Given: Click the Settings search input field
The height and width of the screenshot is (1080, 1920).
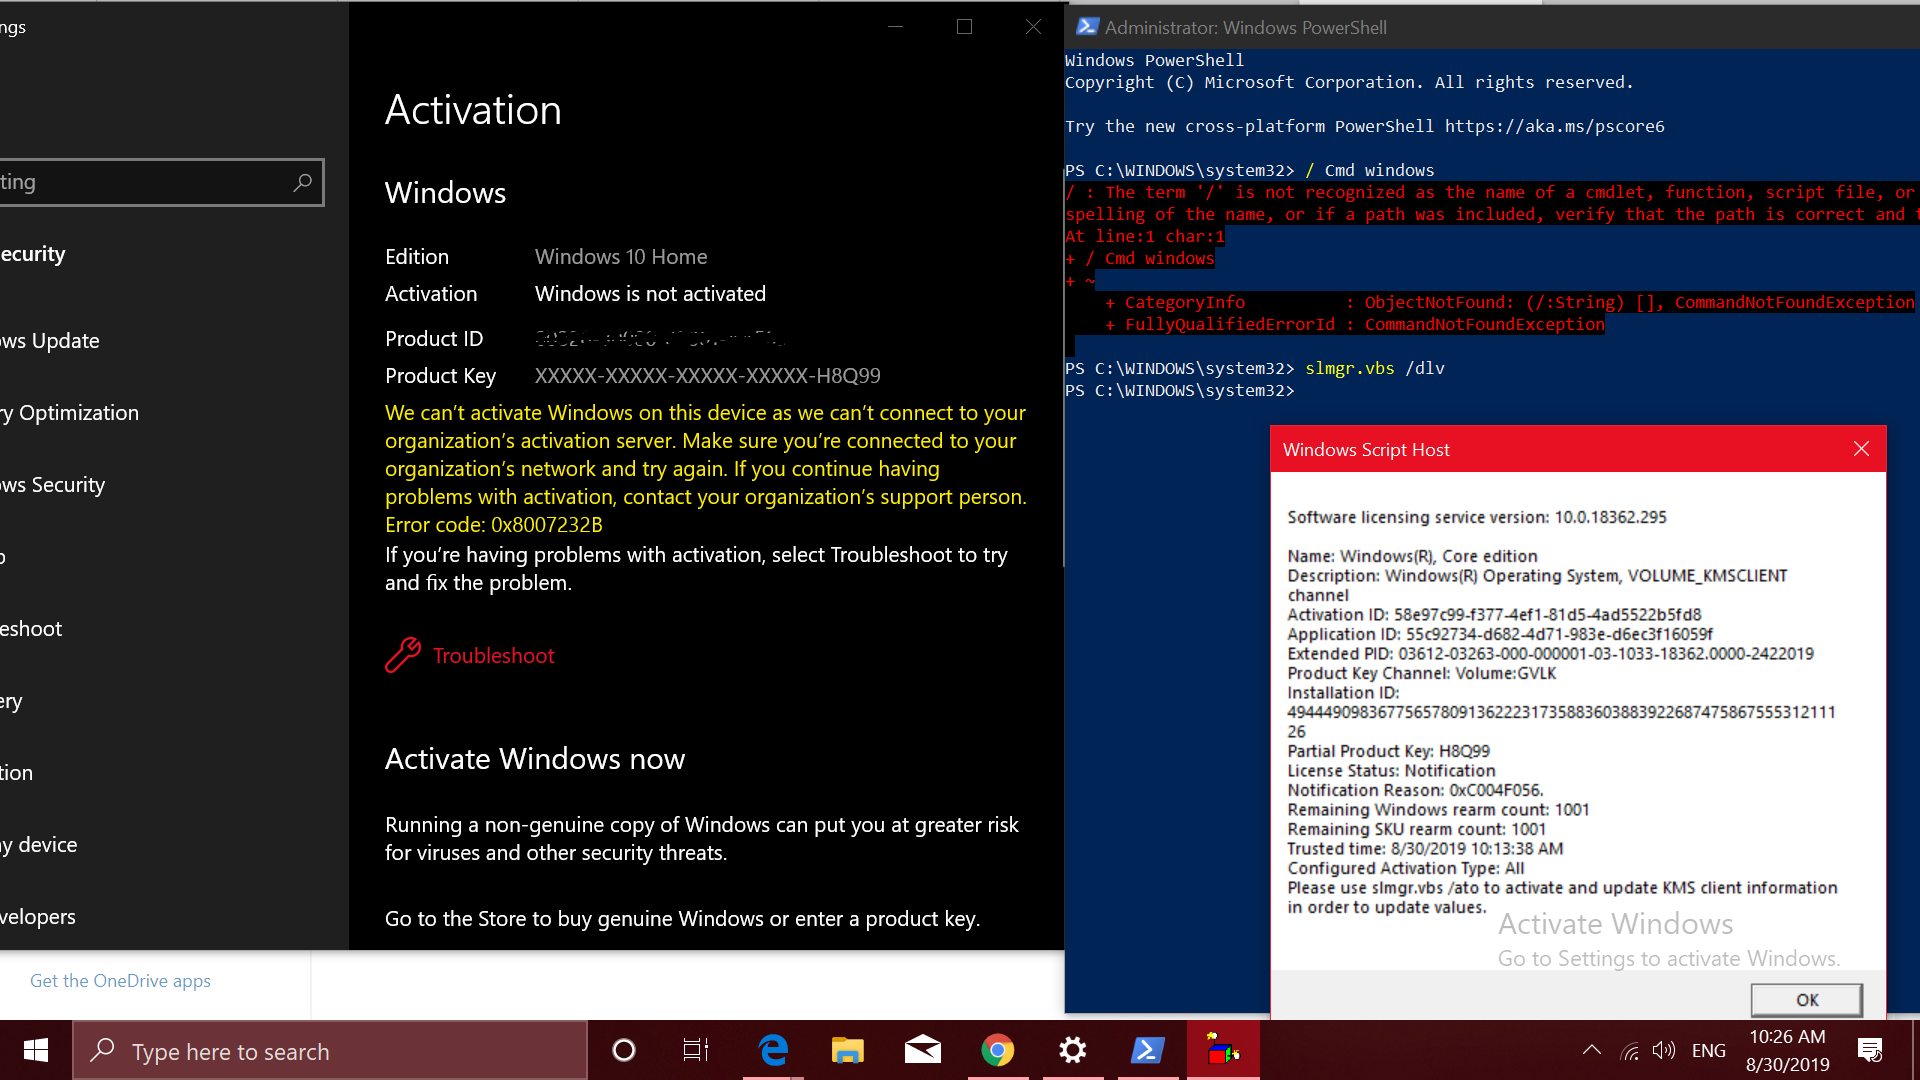Looking at the screenshot, I should point(140,182).
